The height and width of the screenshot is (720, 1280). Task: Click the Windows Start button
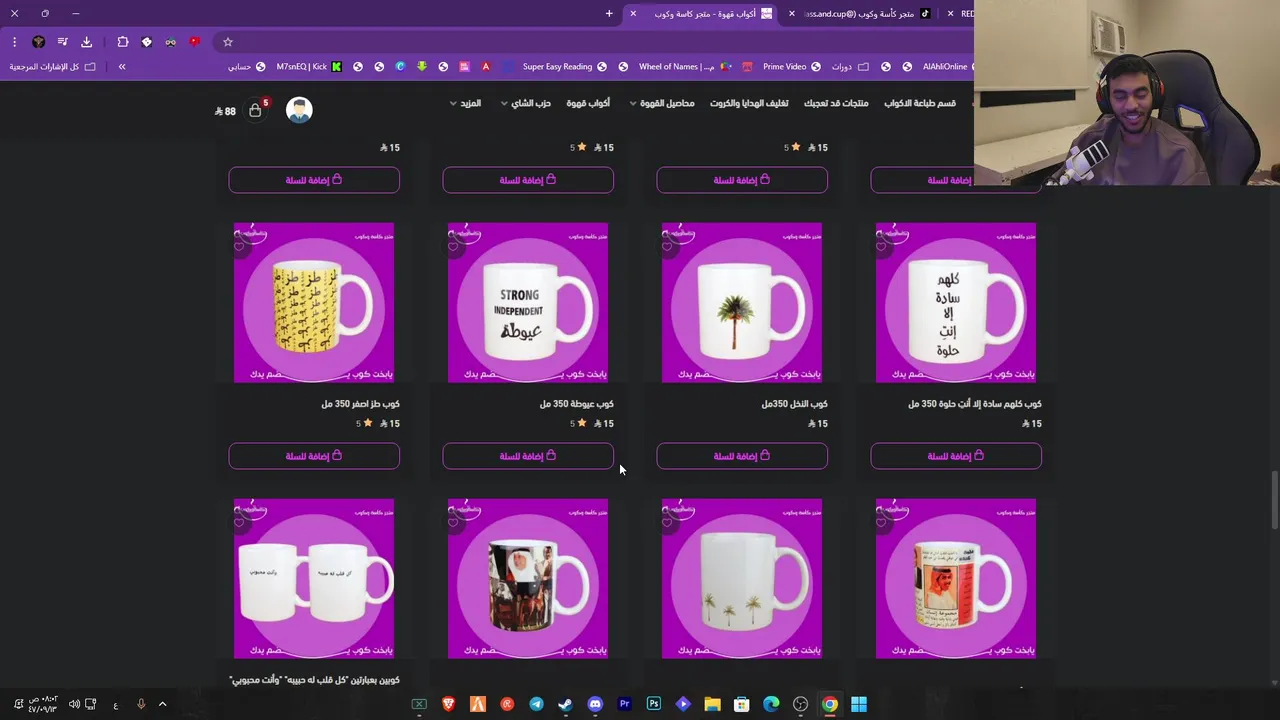tap(859, 704)
